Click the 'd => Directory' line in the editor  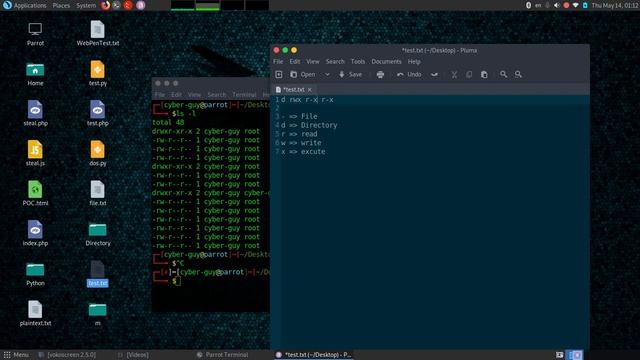309,125
